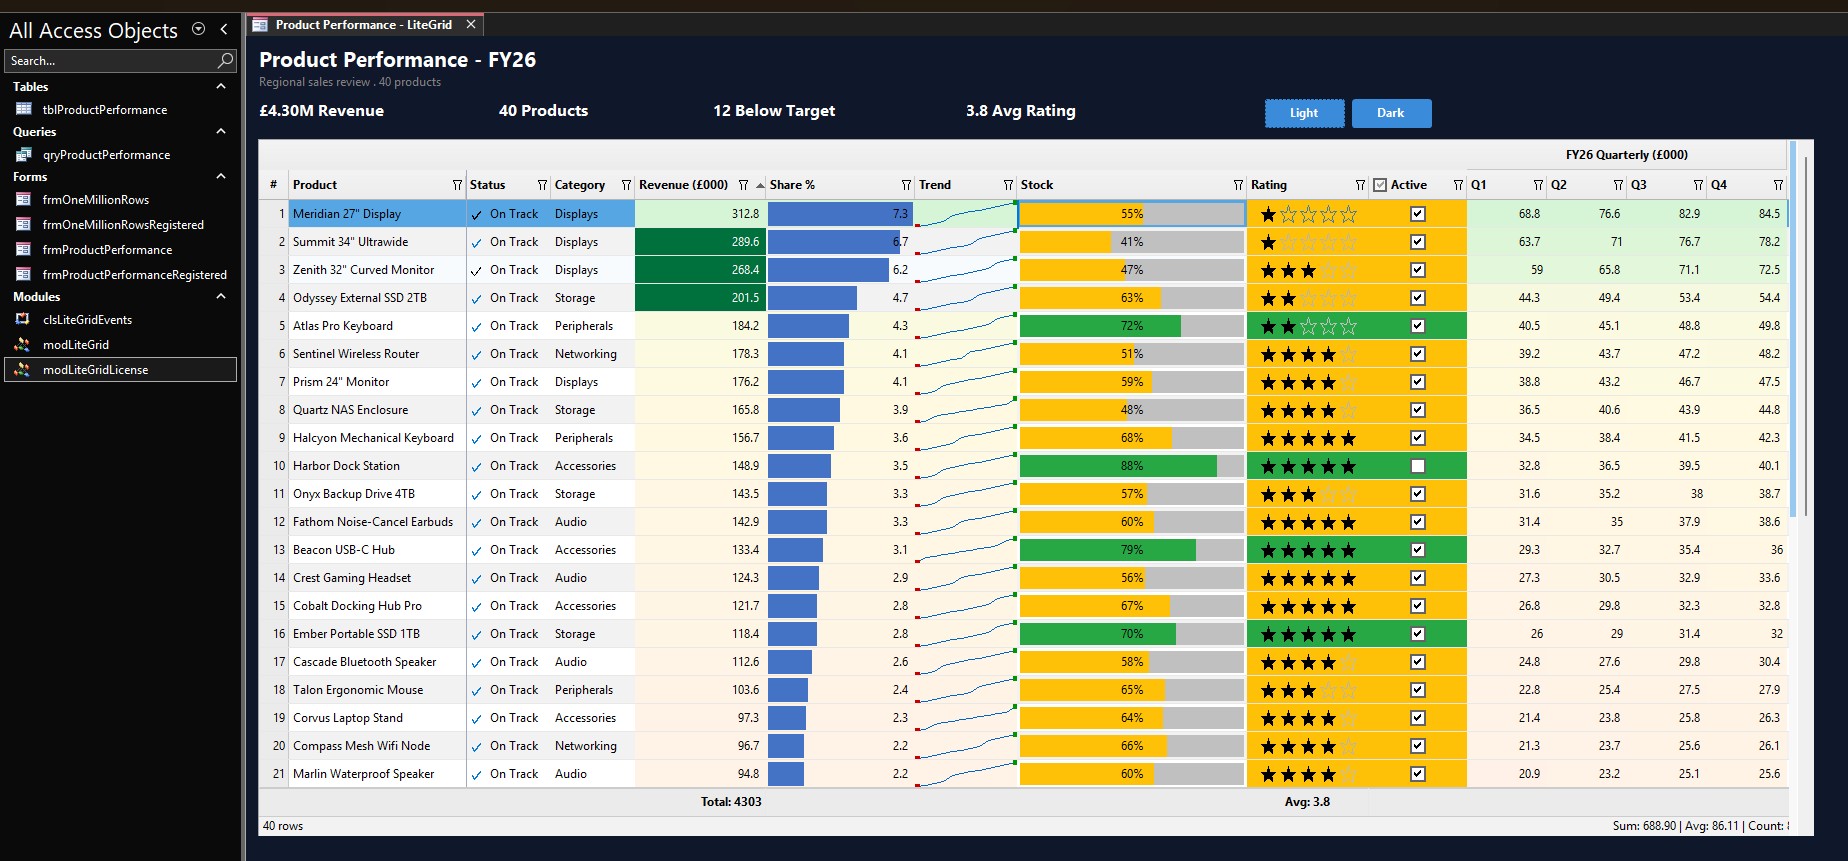1848x861 pixels.
Task: Select the Product Performance - LiteGrid tab
Action: (364, 25)
